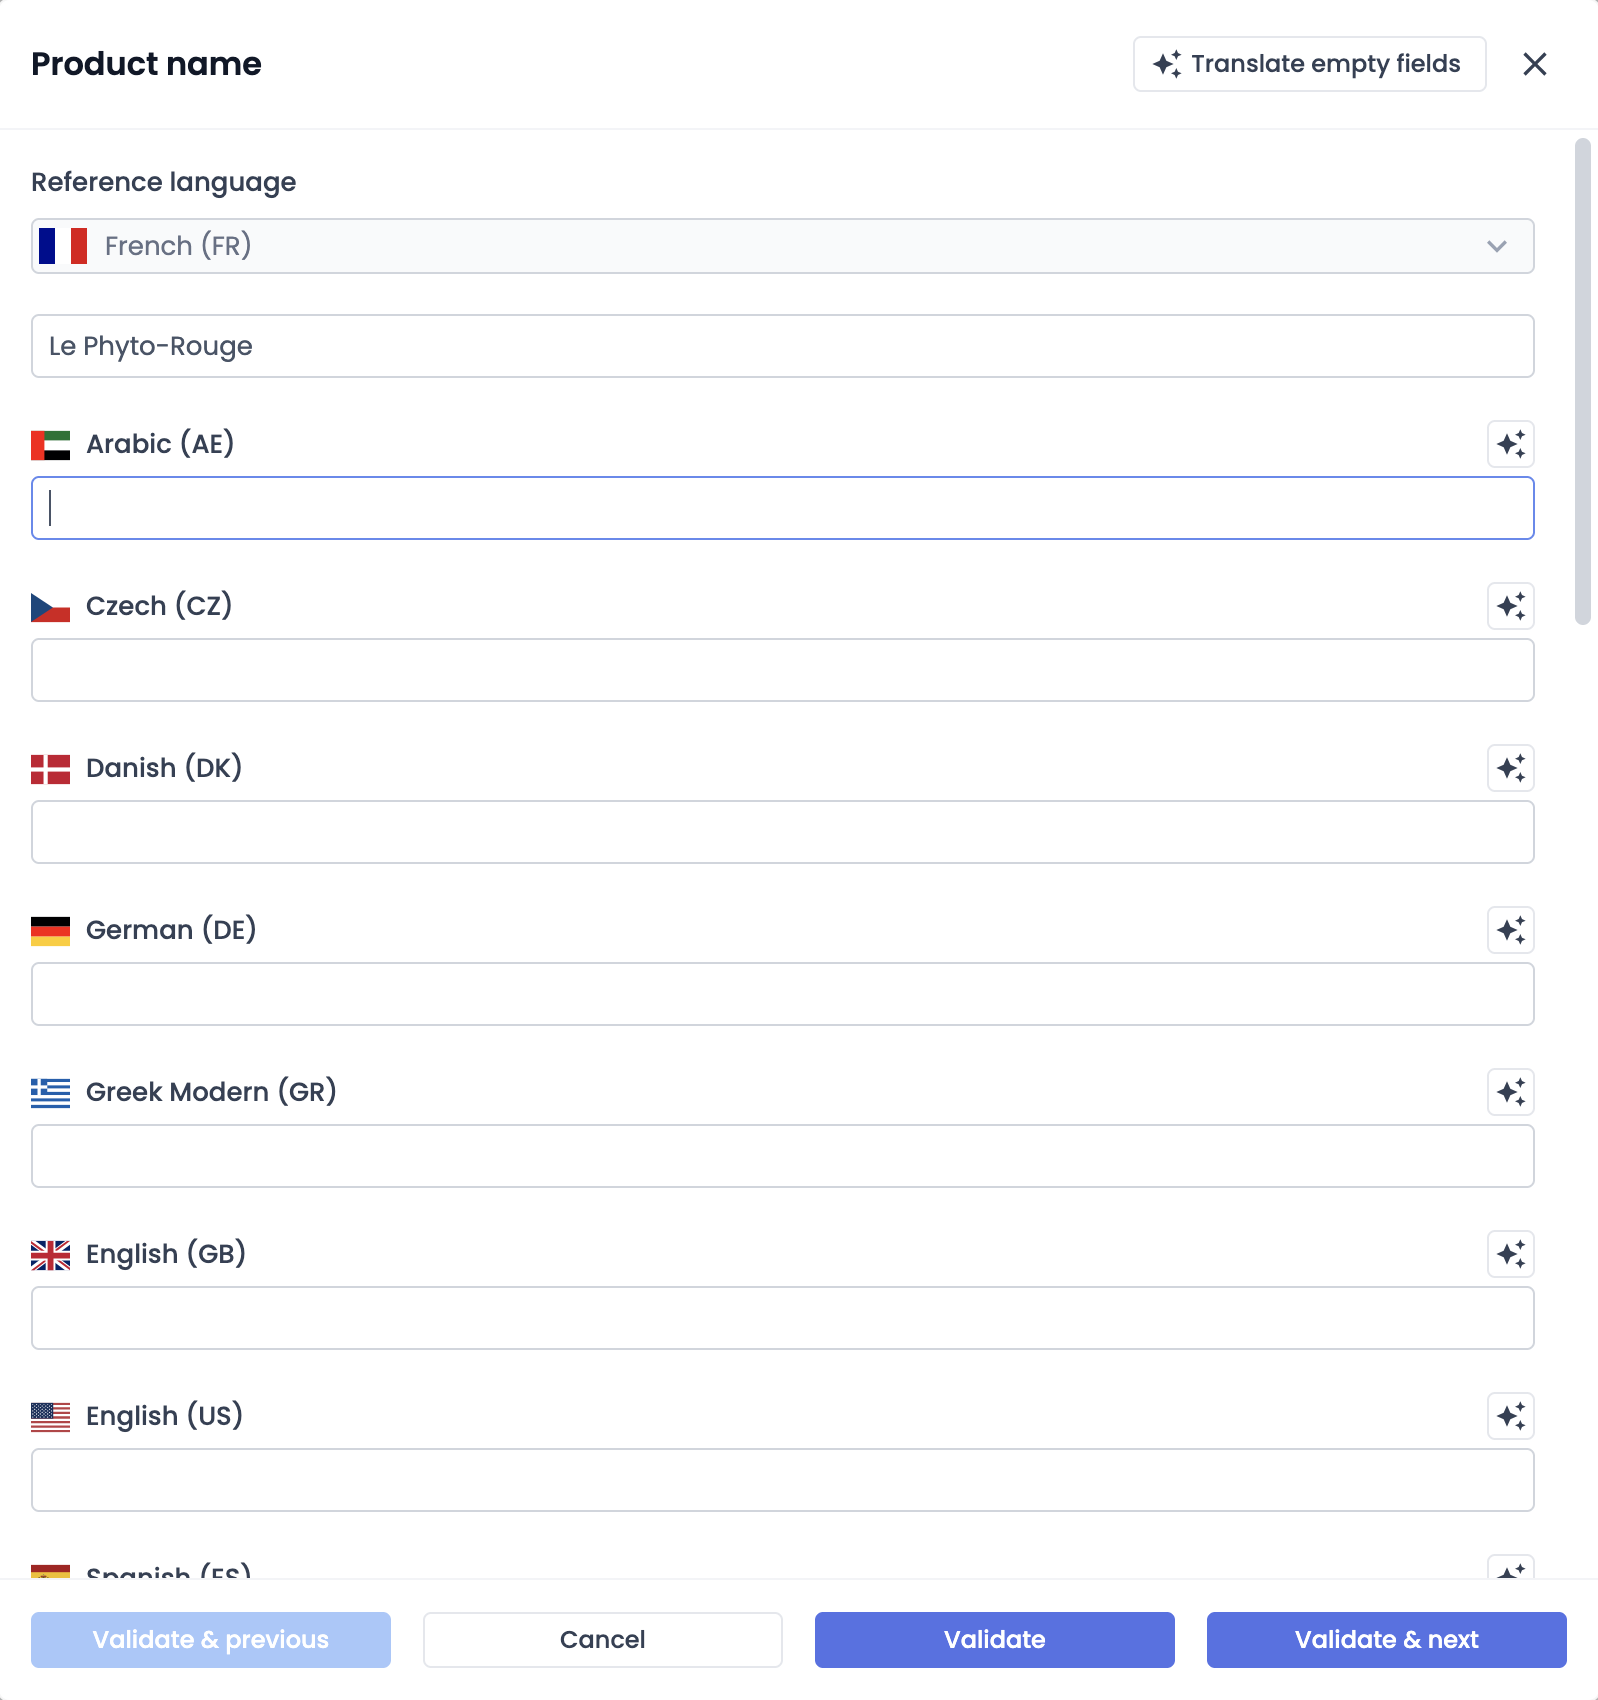Image resolution: width=1598 pixels, height=1700 pixels.
Task: Use the sparkle icon beside German
Action: point(1511,930)
